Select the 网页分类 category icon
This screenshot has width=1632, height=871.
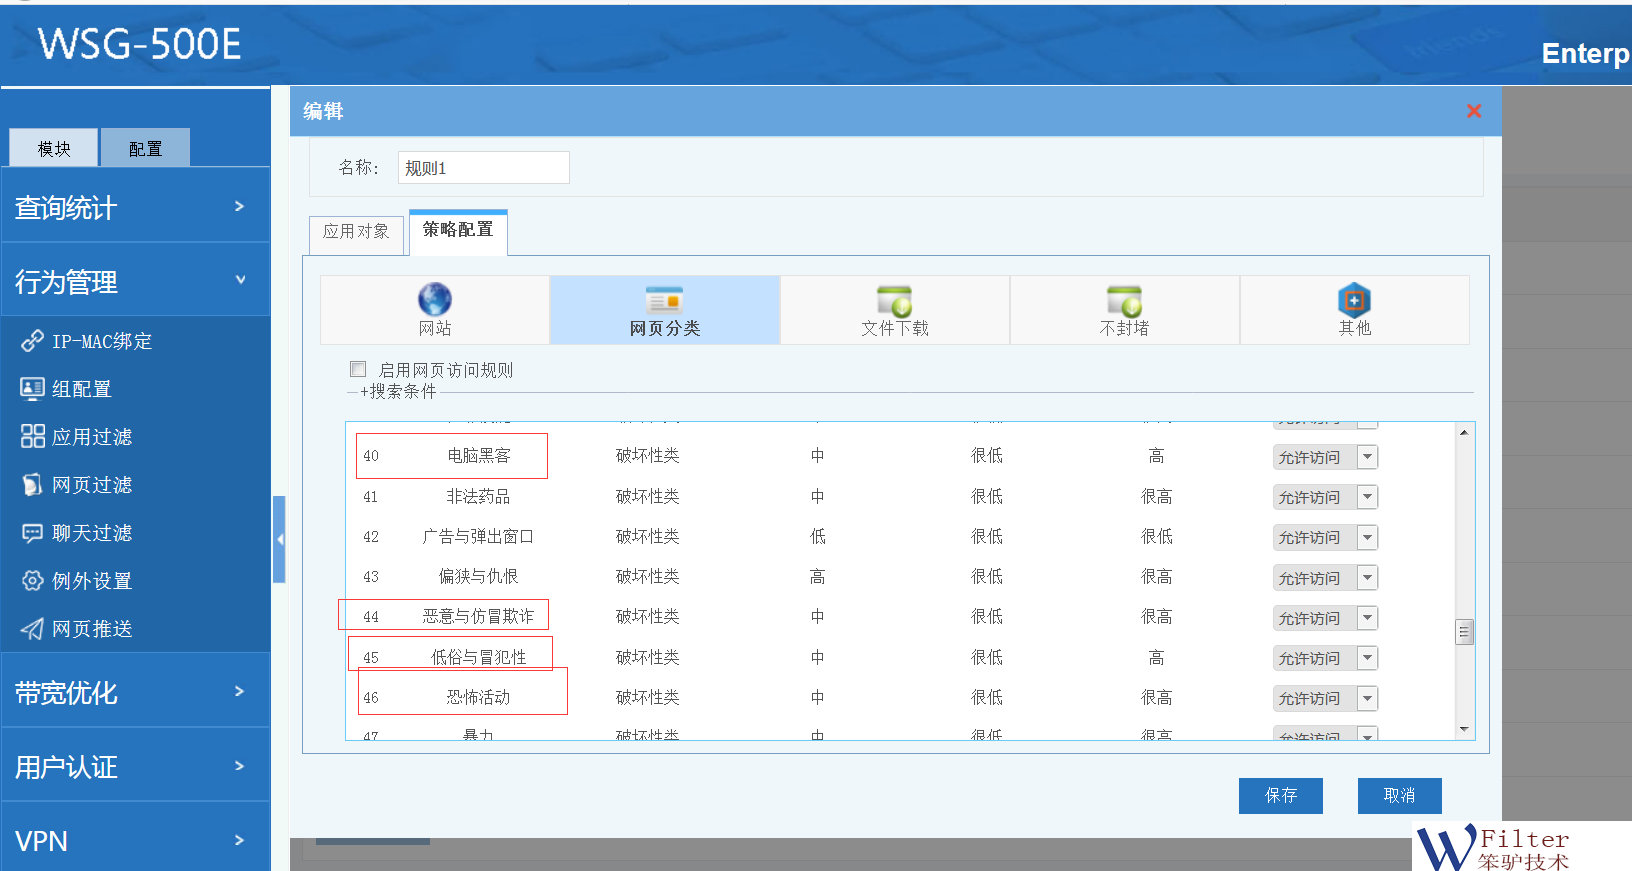coord(664,300)
